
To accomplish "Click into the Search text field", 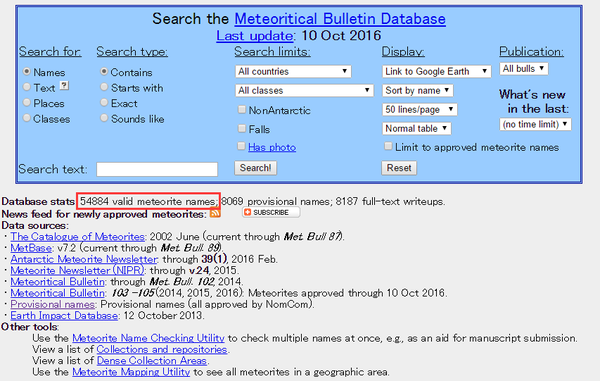I will click(x=157, y=169).
